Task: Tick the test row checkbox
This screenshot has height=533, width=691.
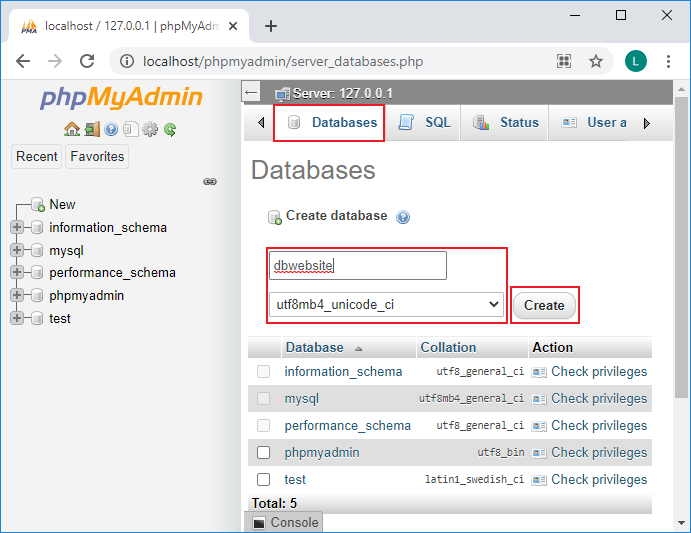Action: click(x=264, y=479)
